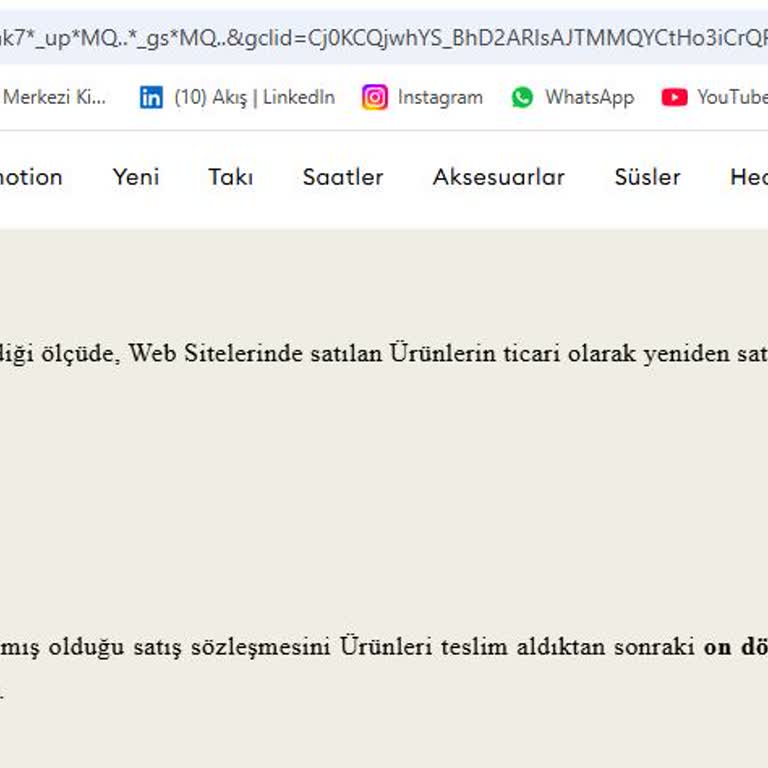Open the Süsler menu item
Viewport: 768px width, 768px height.
pyautogui.click(x=647, y=177)
